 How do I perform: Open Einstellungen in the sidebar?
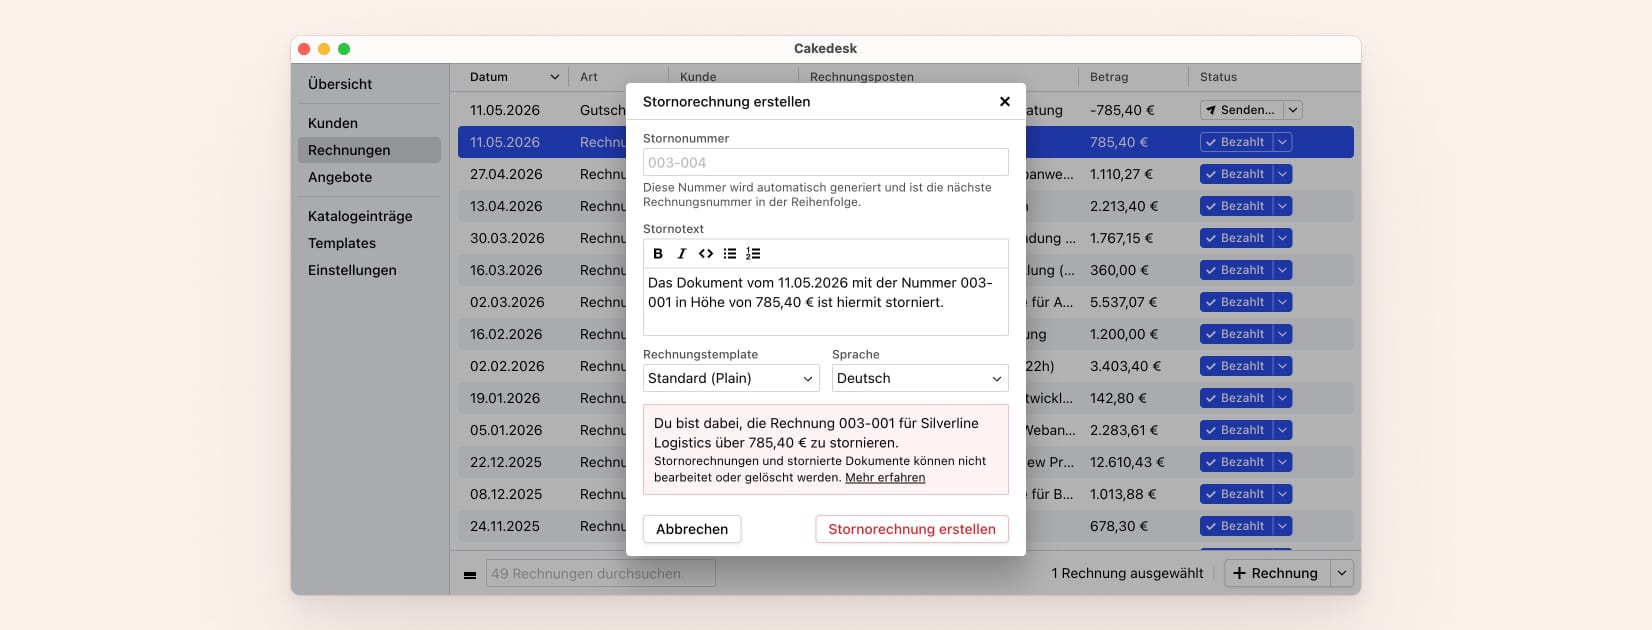pyautogui.click(x=352, y=270)
